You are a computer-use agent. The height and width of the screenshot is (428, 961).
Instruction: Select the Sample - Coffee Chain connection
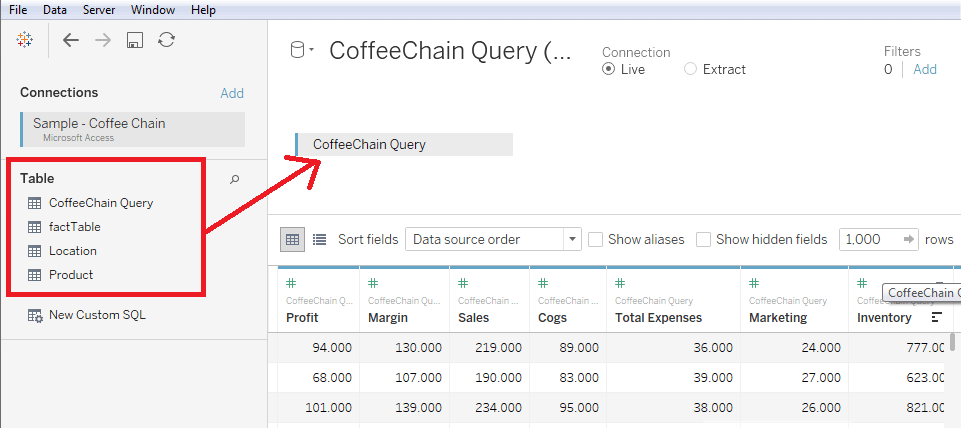tap(132, 129)
